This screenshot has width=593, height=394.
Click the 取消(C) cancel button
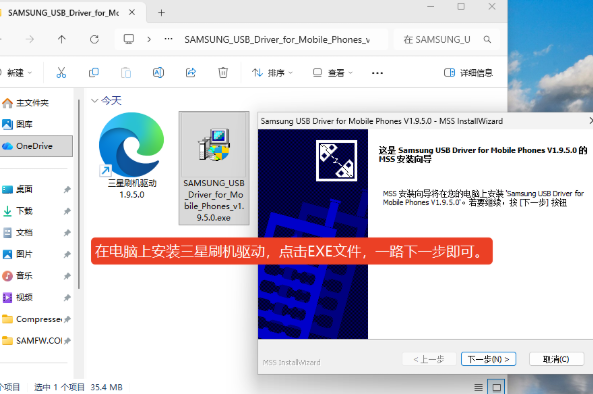coord(556,359)
